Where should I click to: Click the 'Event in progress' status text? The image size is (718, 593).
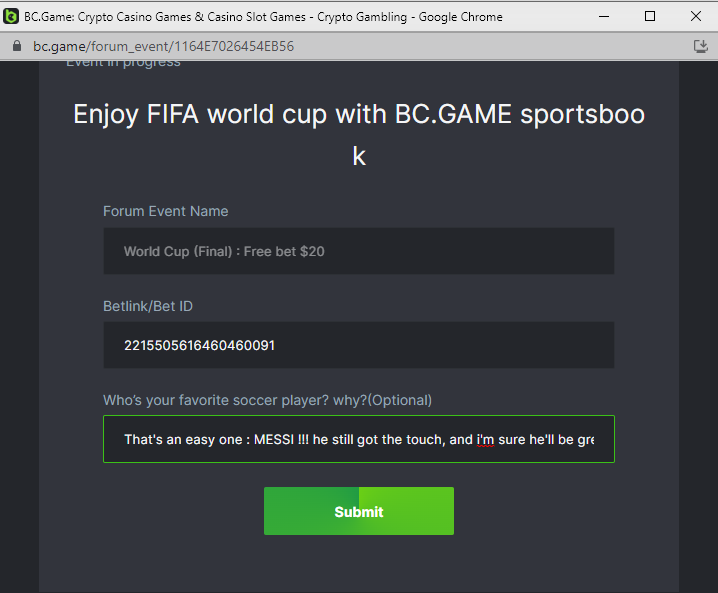(123, 63)
